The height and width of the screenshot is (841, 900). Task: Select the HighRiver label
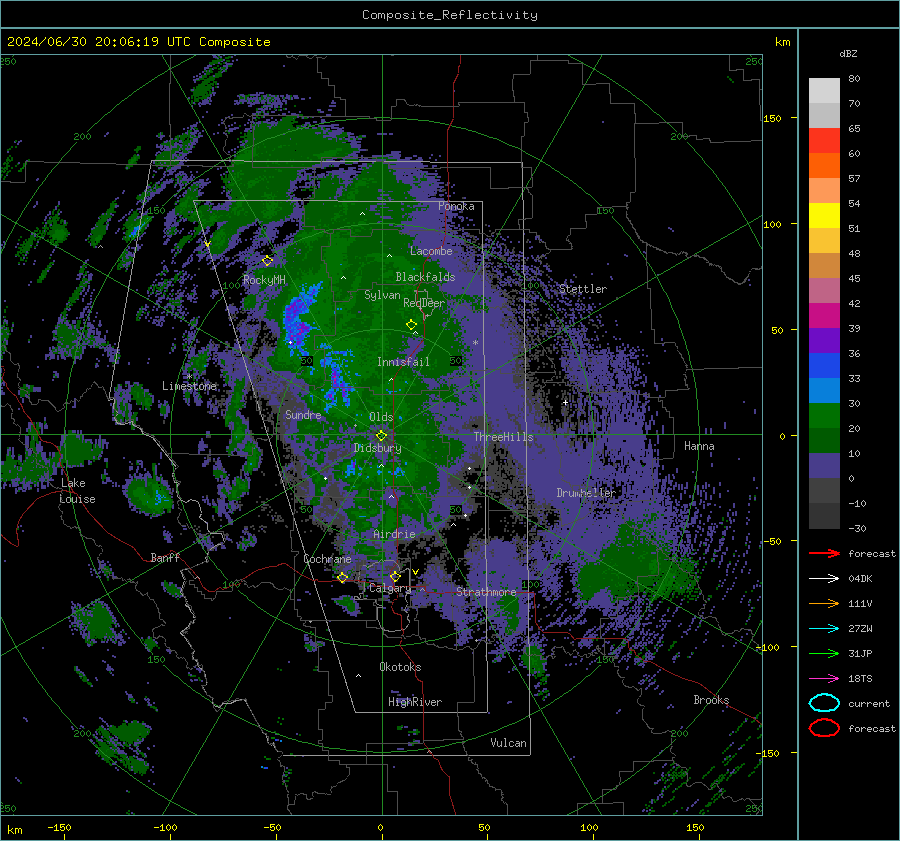point(415,702)
